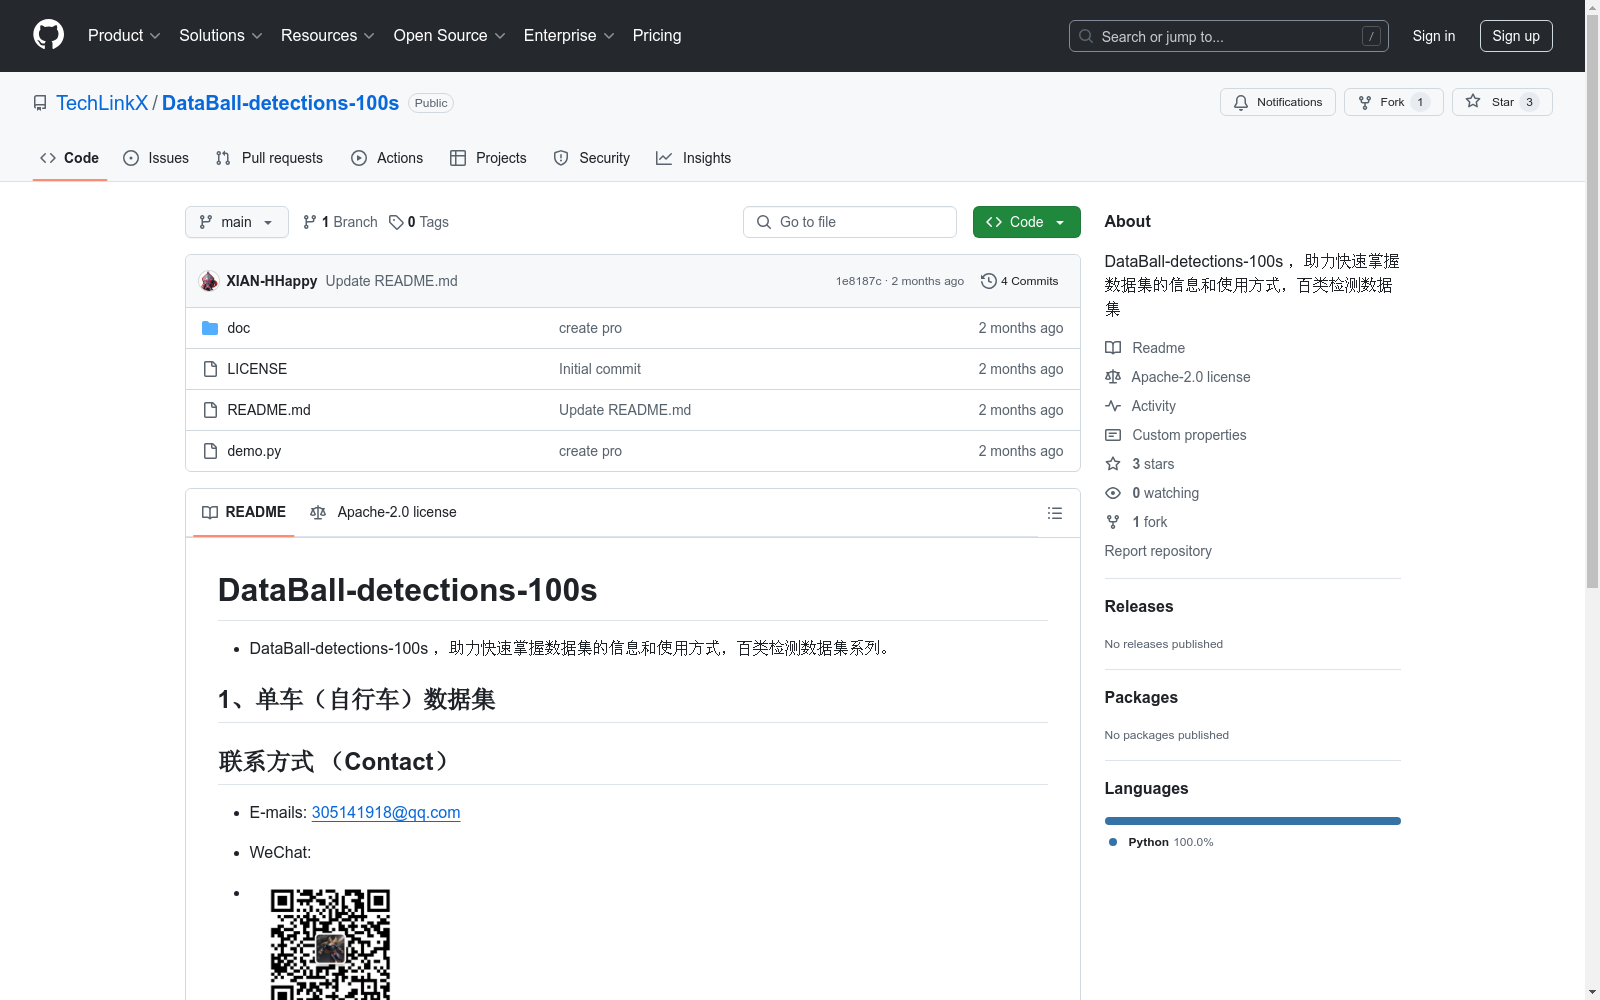Click the Go to file search field
1600x1000 pixels.
tap(850, 222)
